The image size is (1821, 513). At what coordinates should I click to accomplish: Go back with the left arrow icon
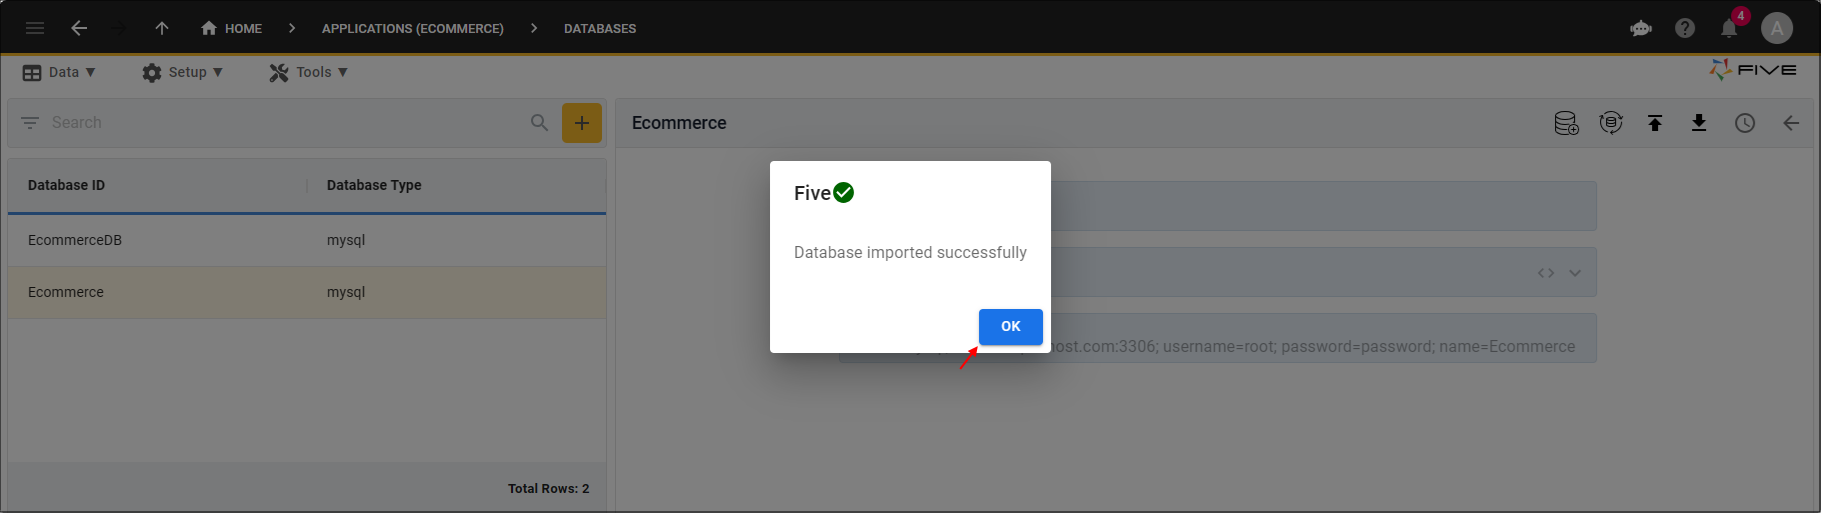click(79, 28)
